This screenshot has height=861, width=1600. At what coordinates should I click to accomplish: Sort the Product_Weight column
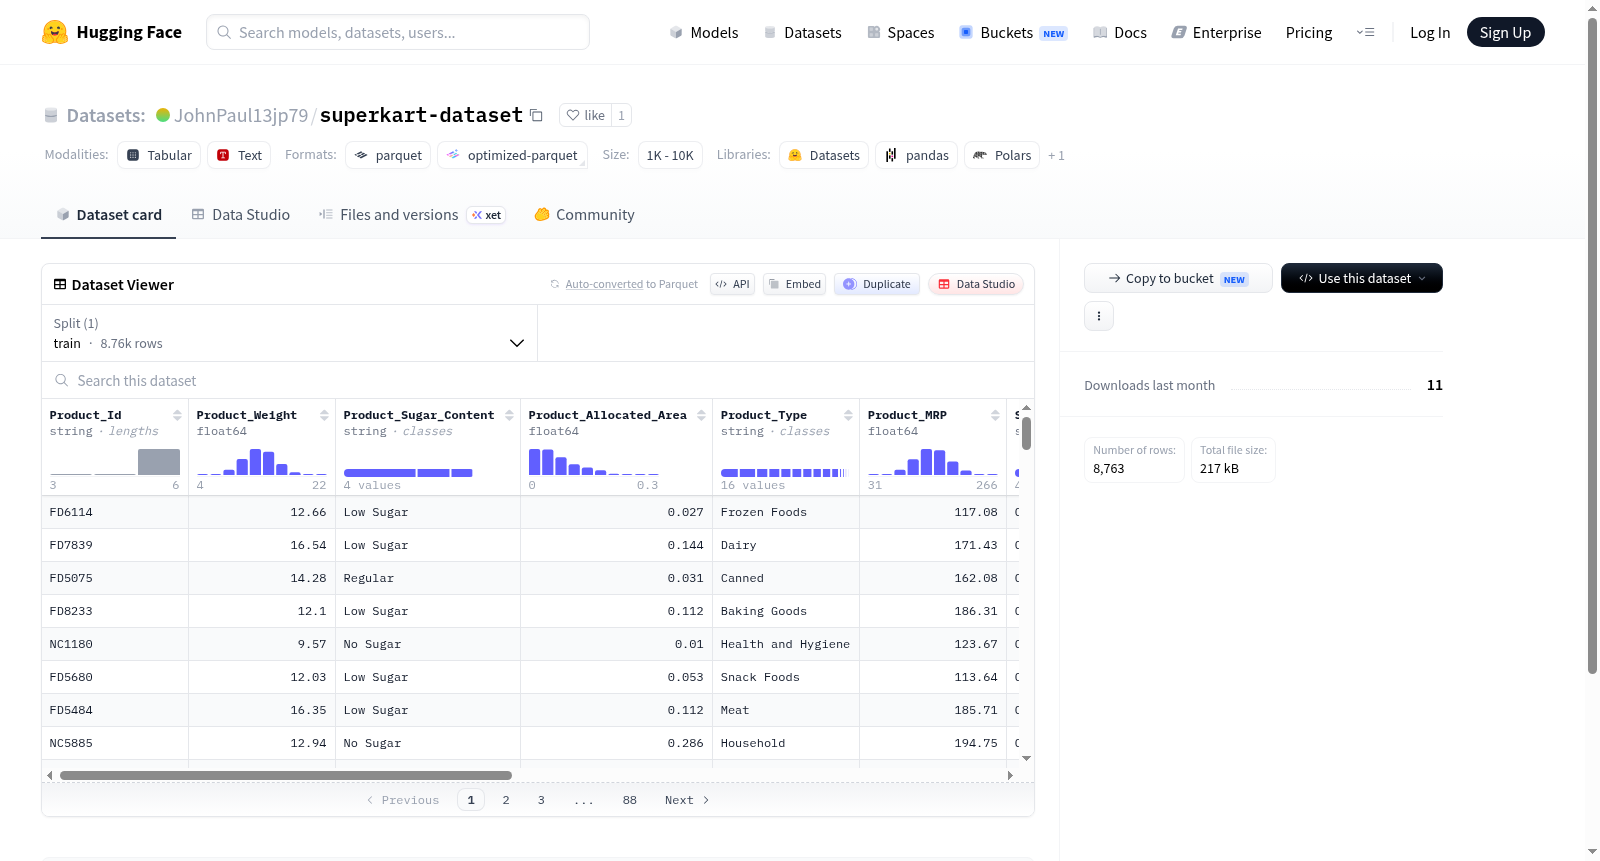[x=324, y=415]
